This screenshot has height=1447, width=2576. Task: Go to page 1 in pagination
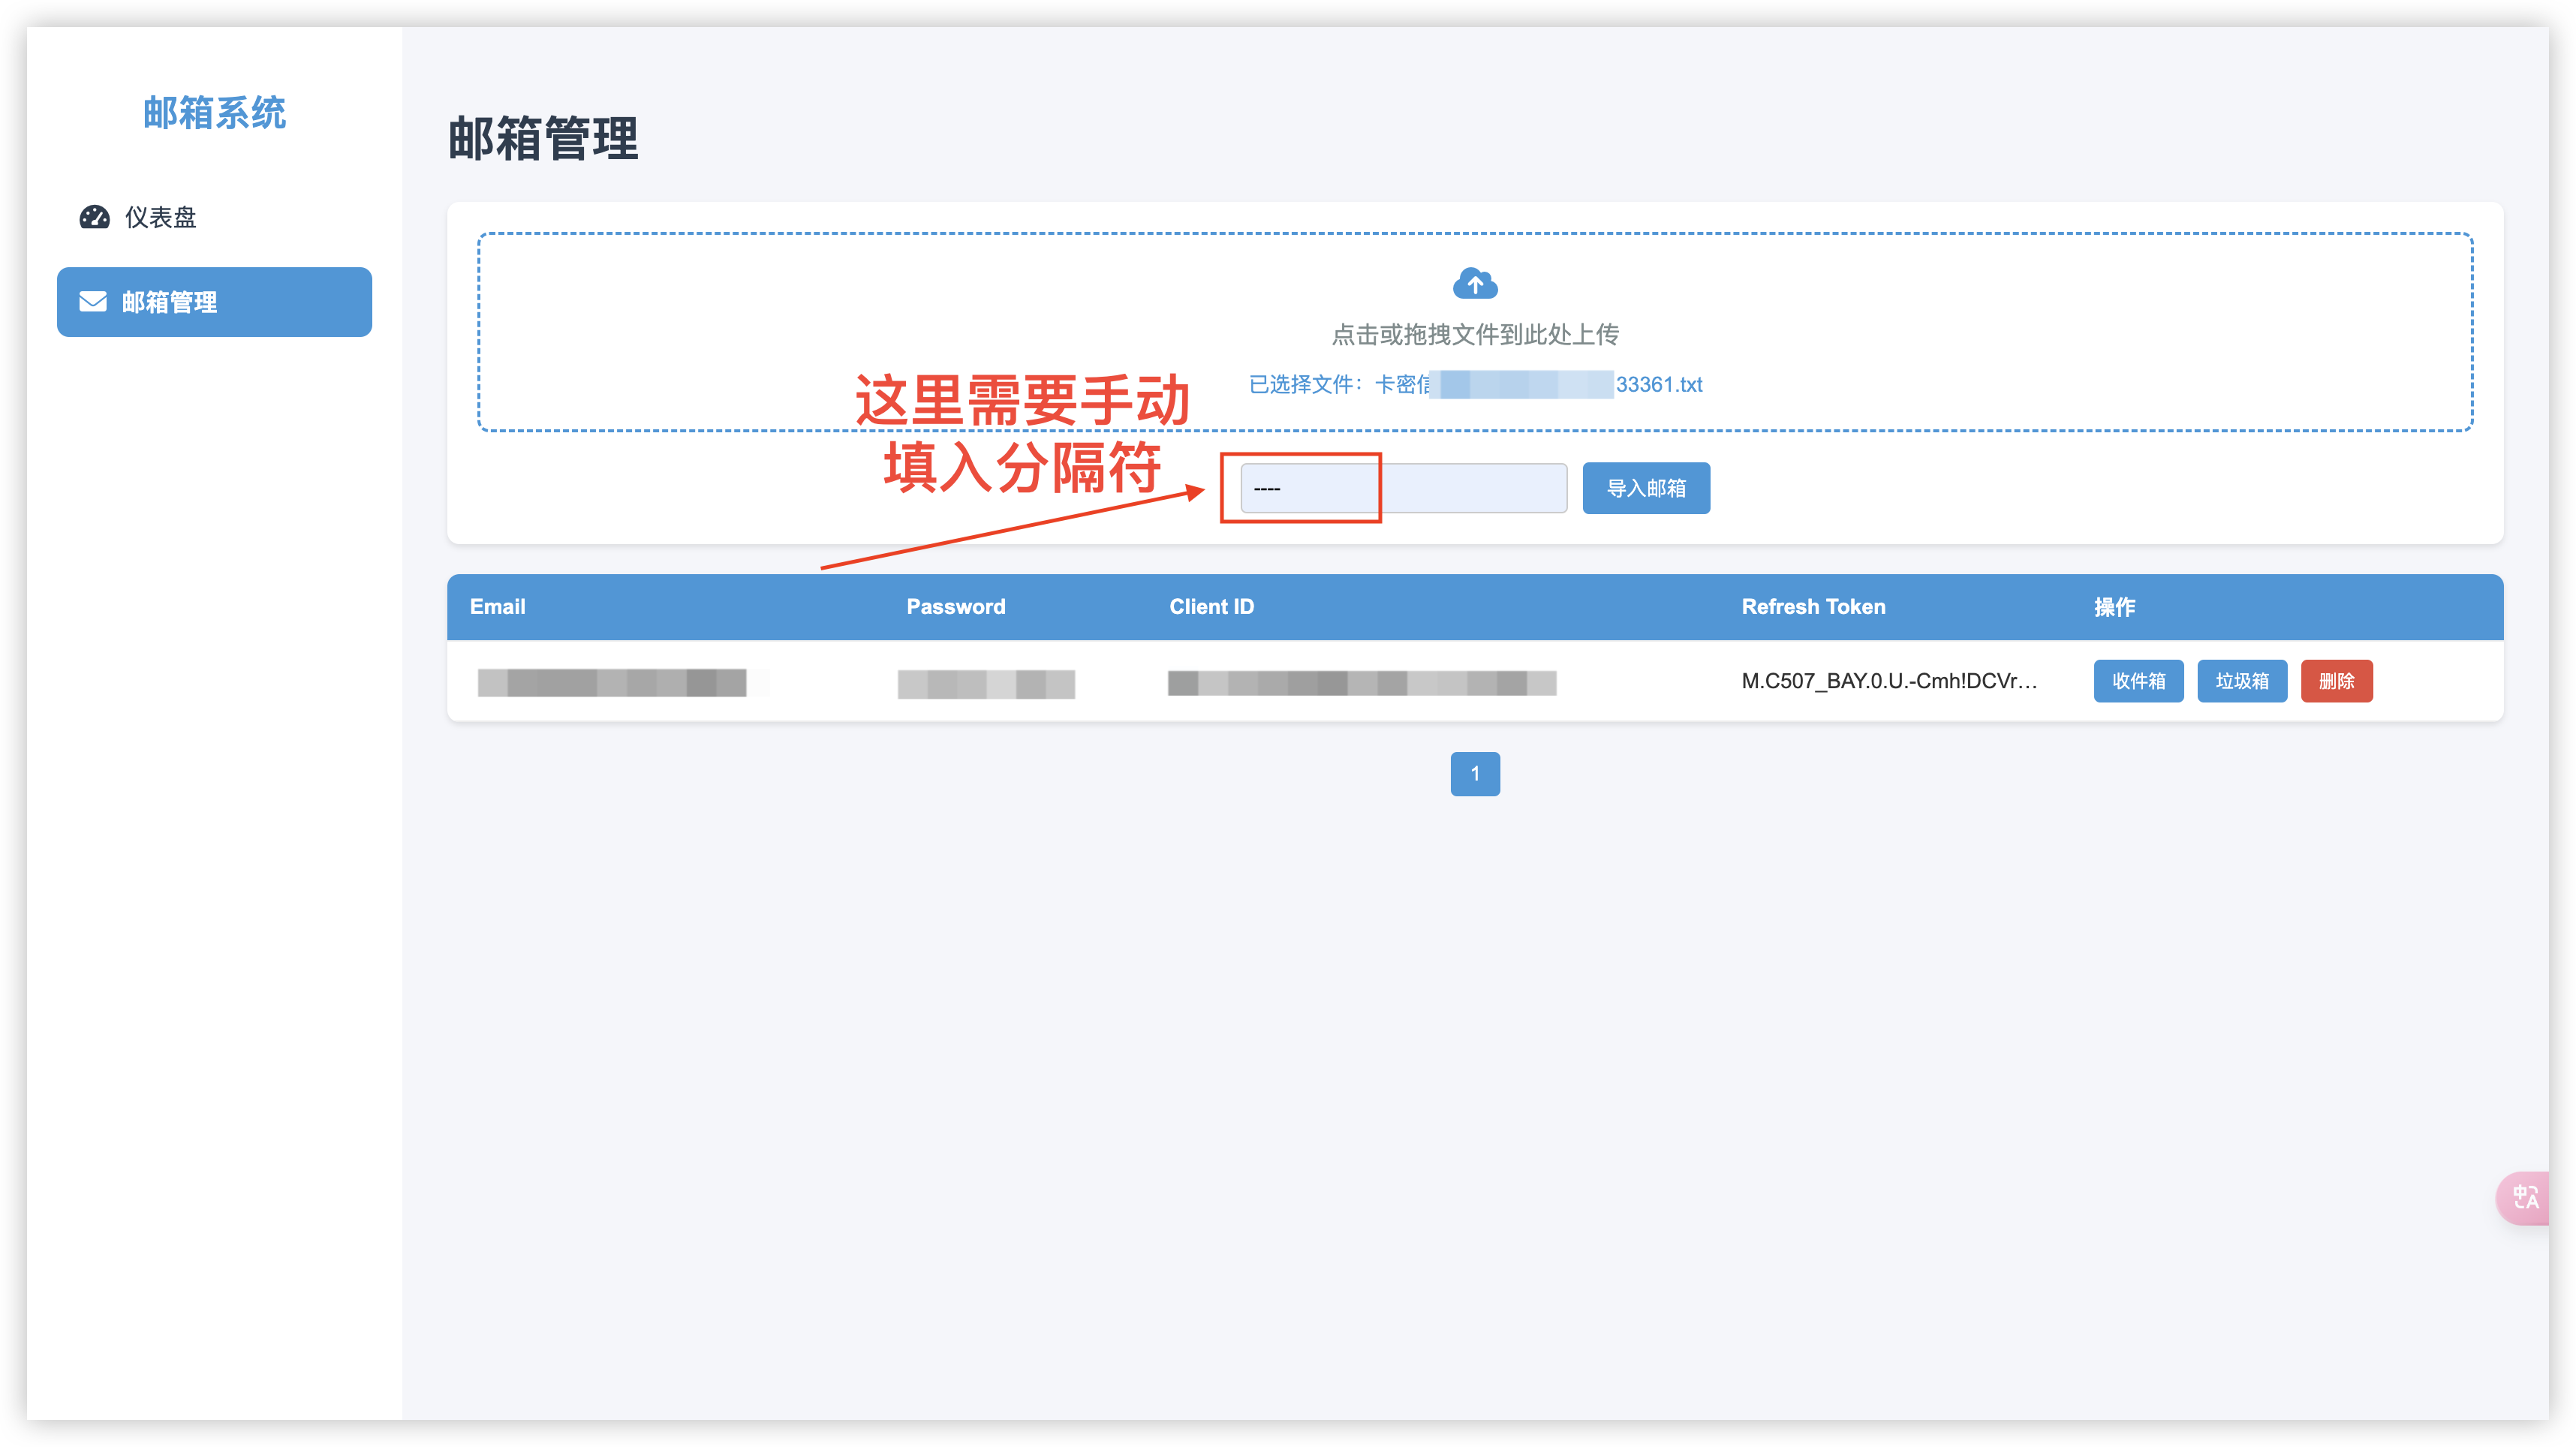click(x=1474, y=774)
